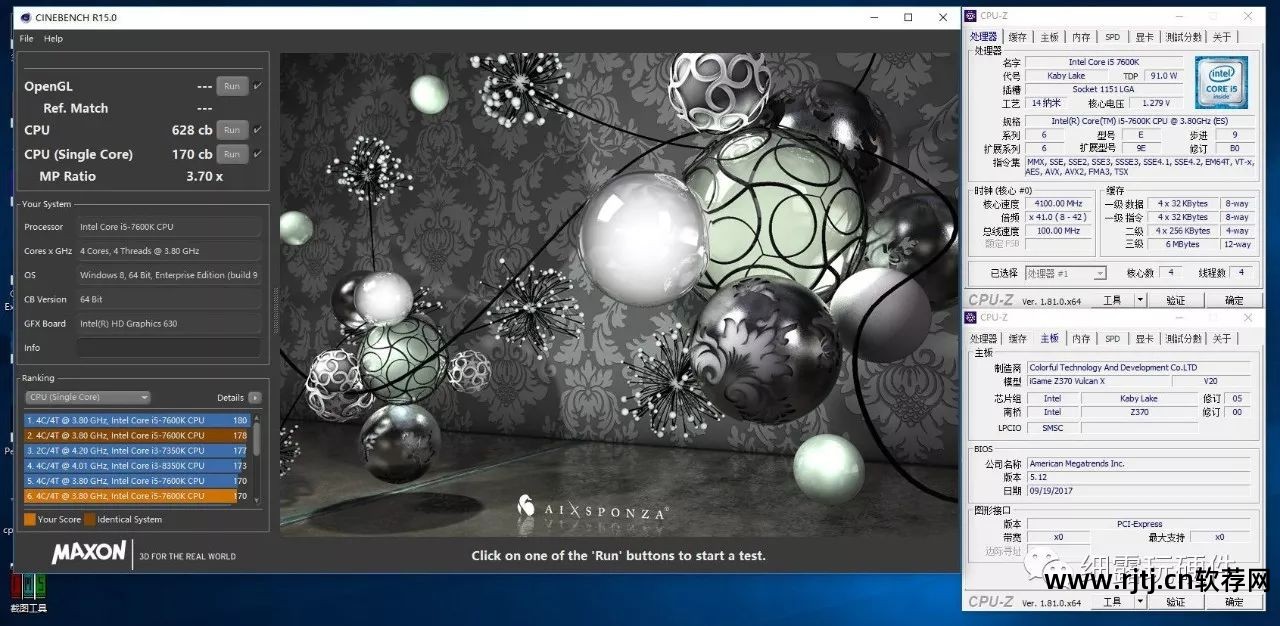Click the Your Score orange legend swatch
Image resolution: width=1280 pixels, height=626 pixels.
(x=29, y=519)
